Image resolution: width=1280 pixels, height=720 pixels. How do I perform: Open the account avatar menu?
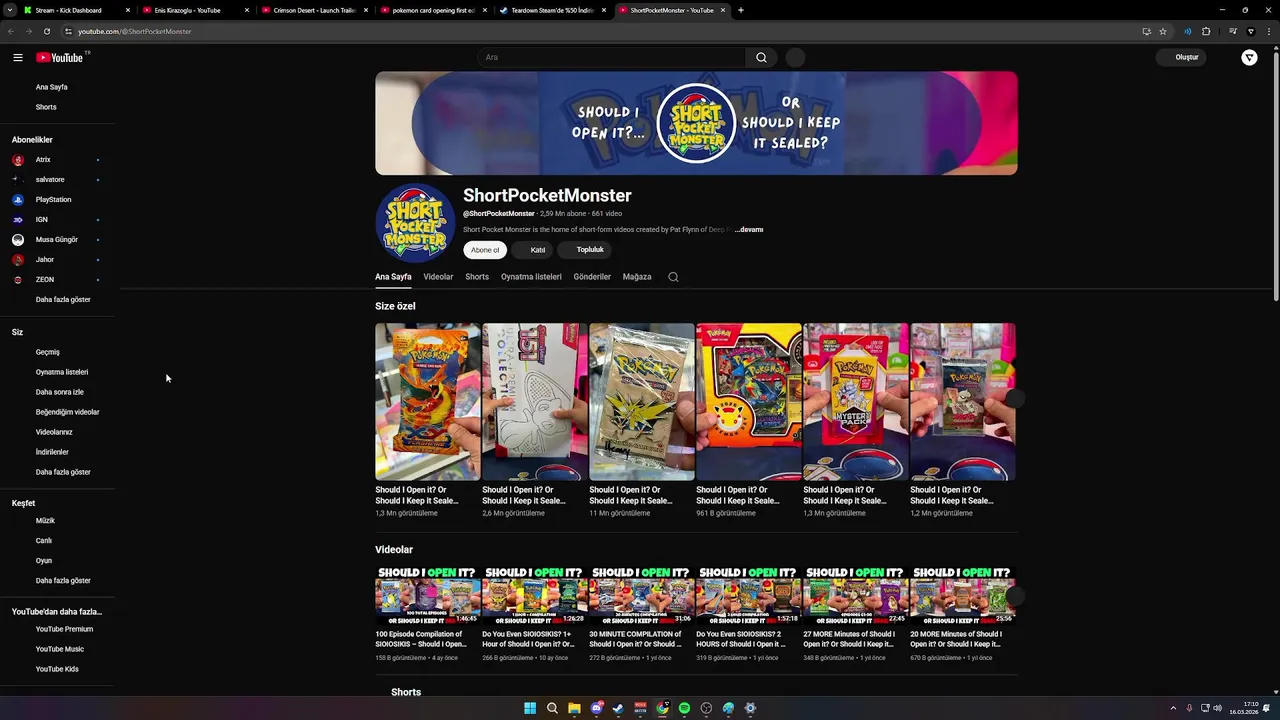point(1249,58)
